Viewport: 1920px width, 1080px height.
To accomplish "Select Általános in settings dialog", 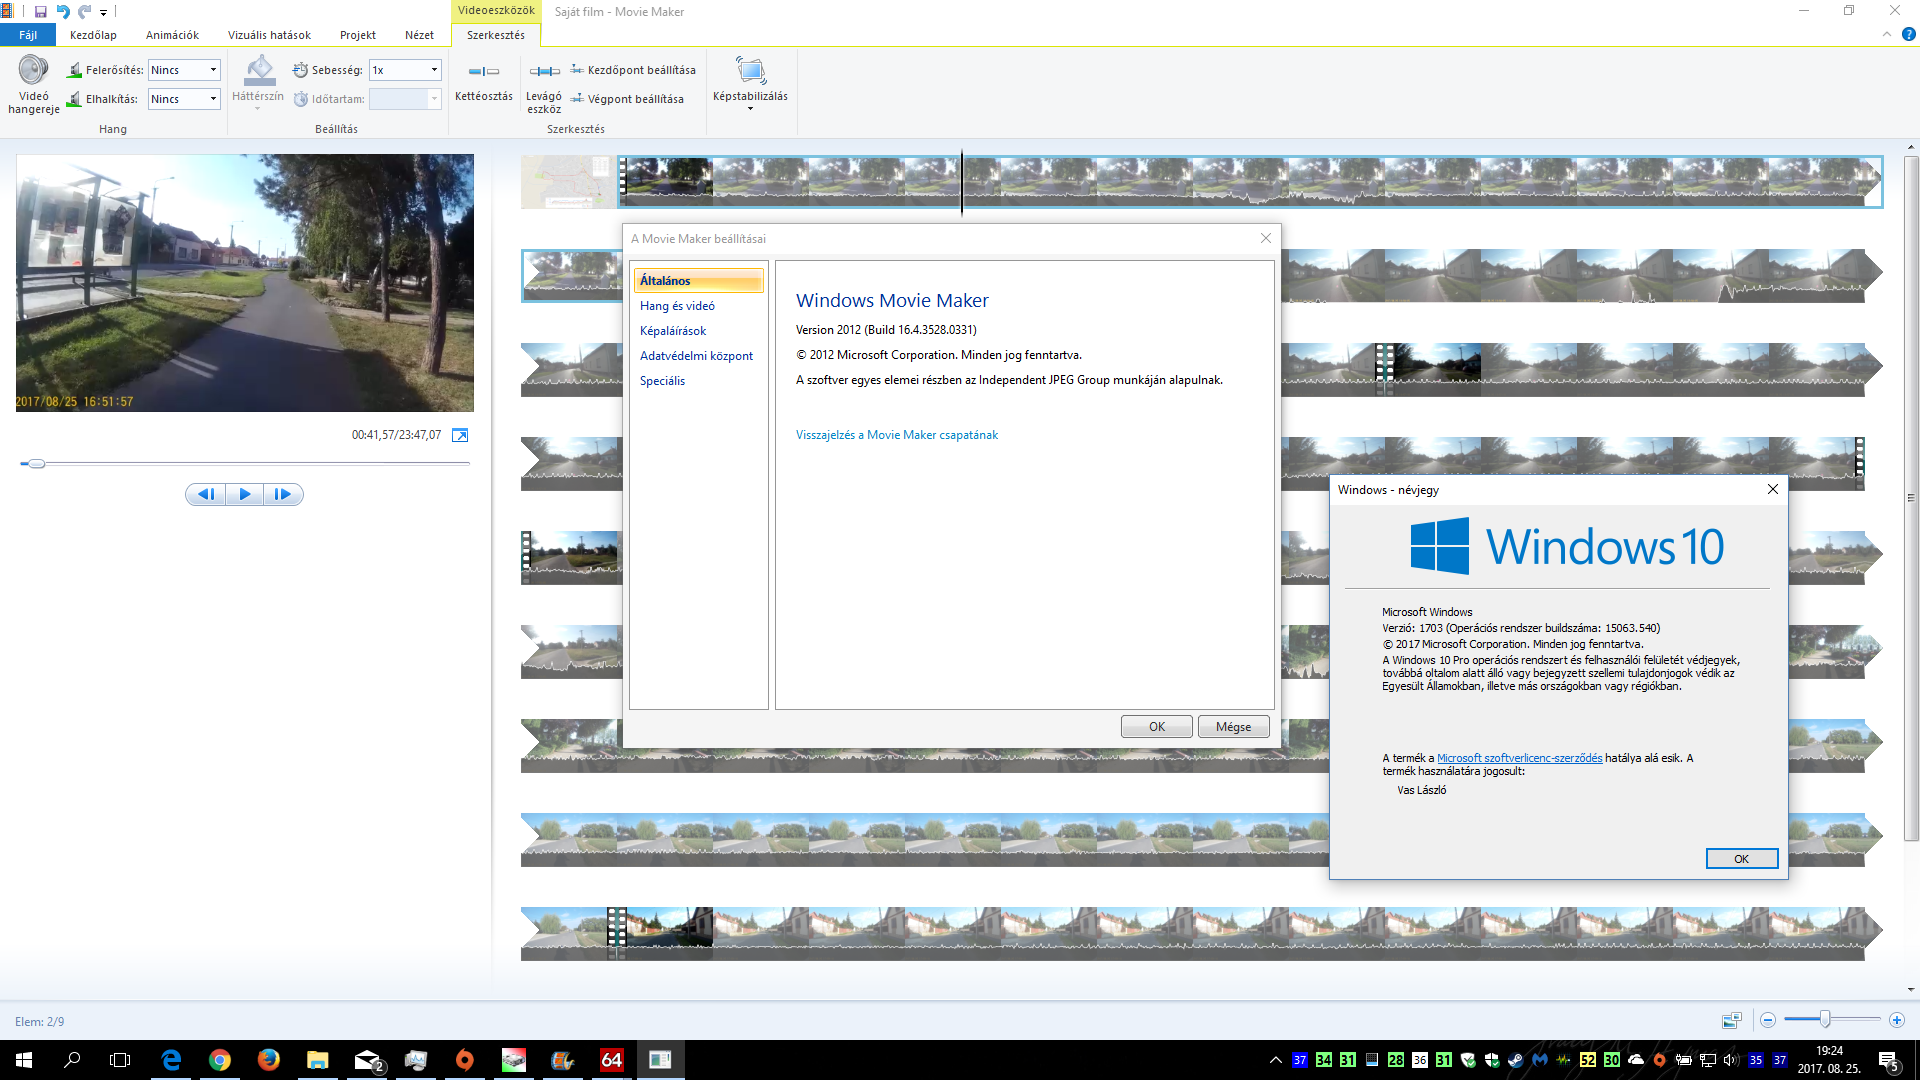I will (698, 281).
